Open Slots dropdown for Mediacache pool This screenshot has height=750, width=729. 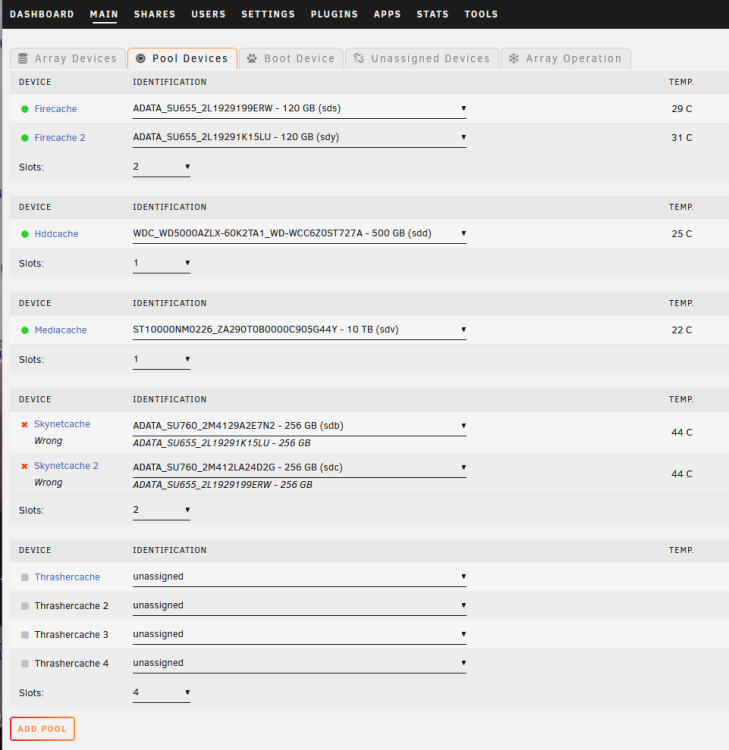tap(161, 359)
